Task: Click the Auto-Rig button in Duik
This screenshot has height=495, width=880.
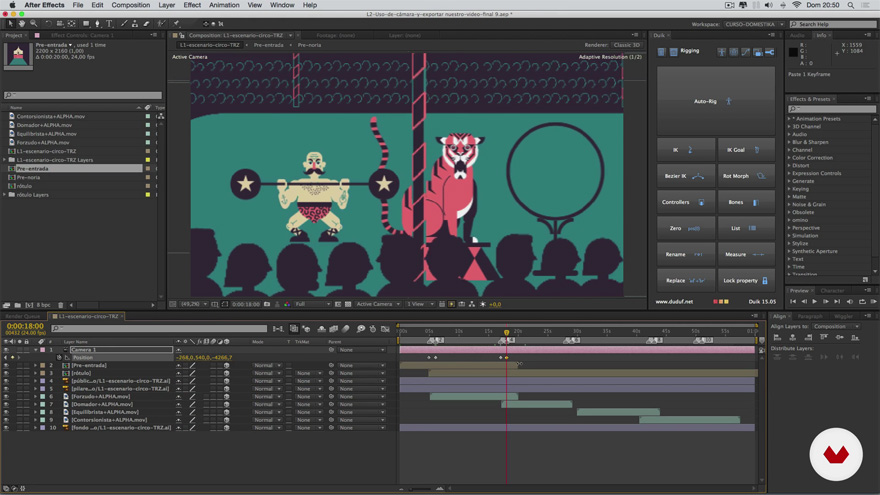Action: (716, 101)
